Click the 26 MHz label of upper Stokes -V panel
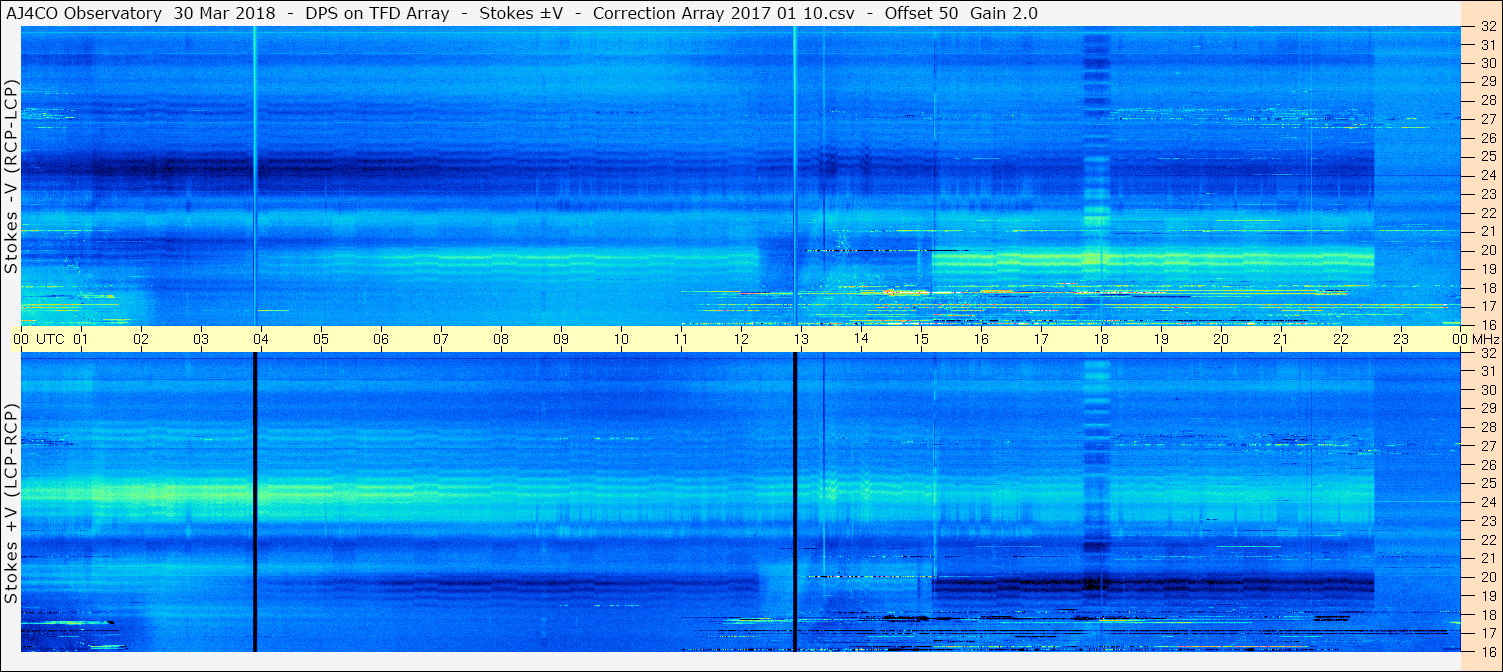The width and height of the screenshot is (1503, 672). [1487, 138]
